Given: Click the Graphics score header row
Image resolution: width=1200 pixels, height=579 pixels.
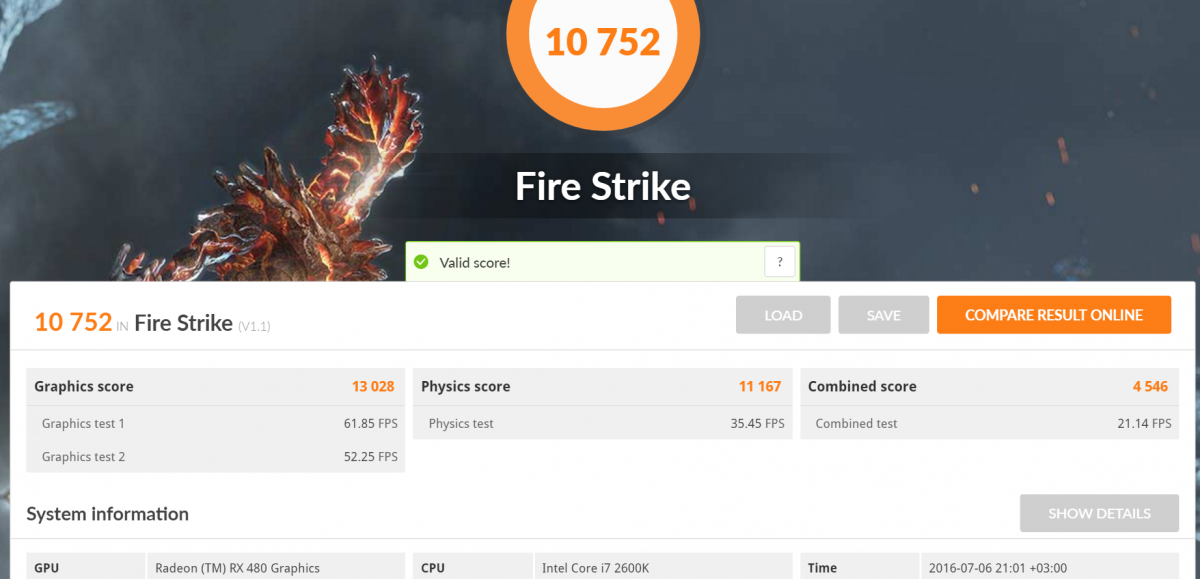Looking at the screenshot, I should [x=215, y=386].
